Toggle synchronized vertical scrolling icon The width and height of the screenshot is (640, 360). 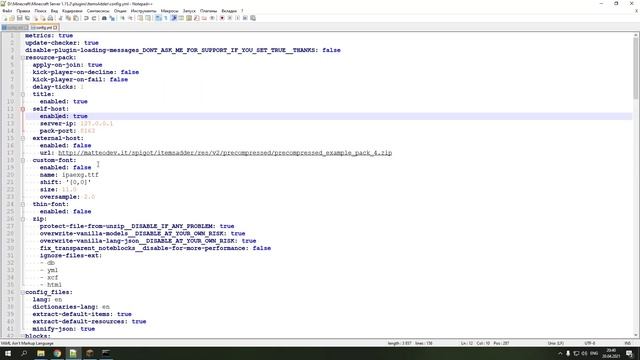140,18
